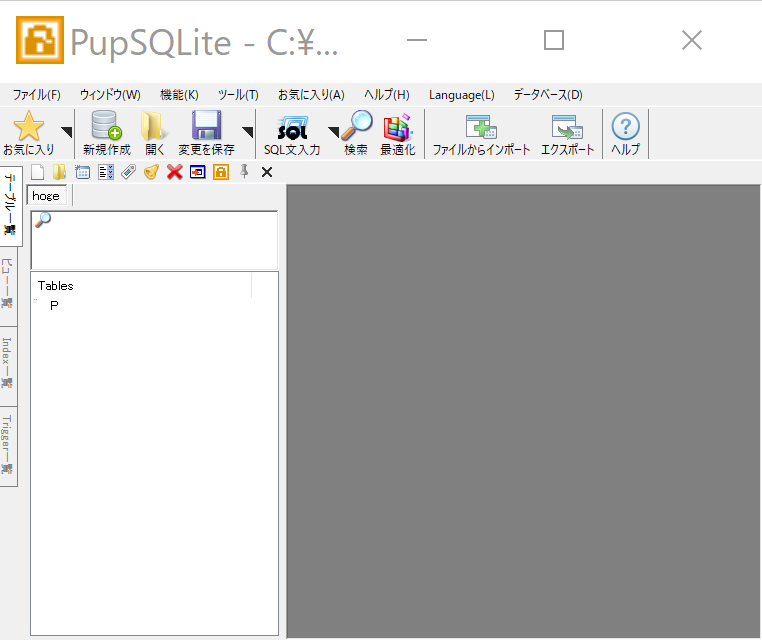This screenshot has width=762, height=641.
Task: Save changes with the floppy disk icon
Action: [207, 125]
